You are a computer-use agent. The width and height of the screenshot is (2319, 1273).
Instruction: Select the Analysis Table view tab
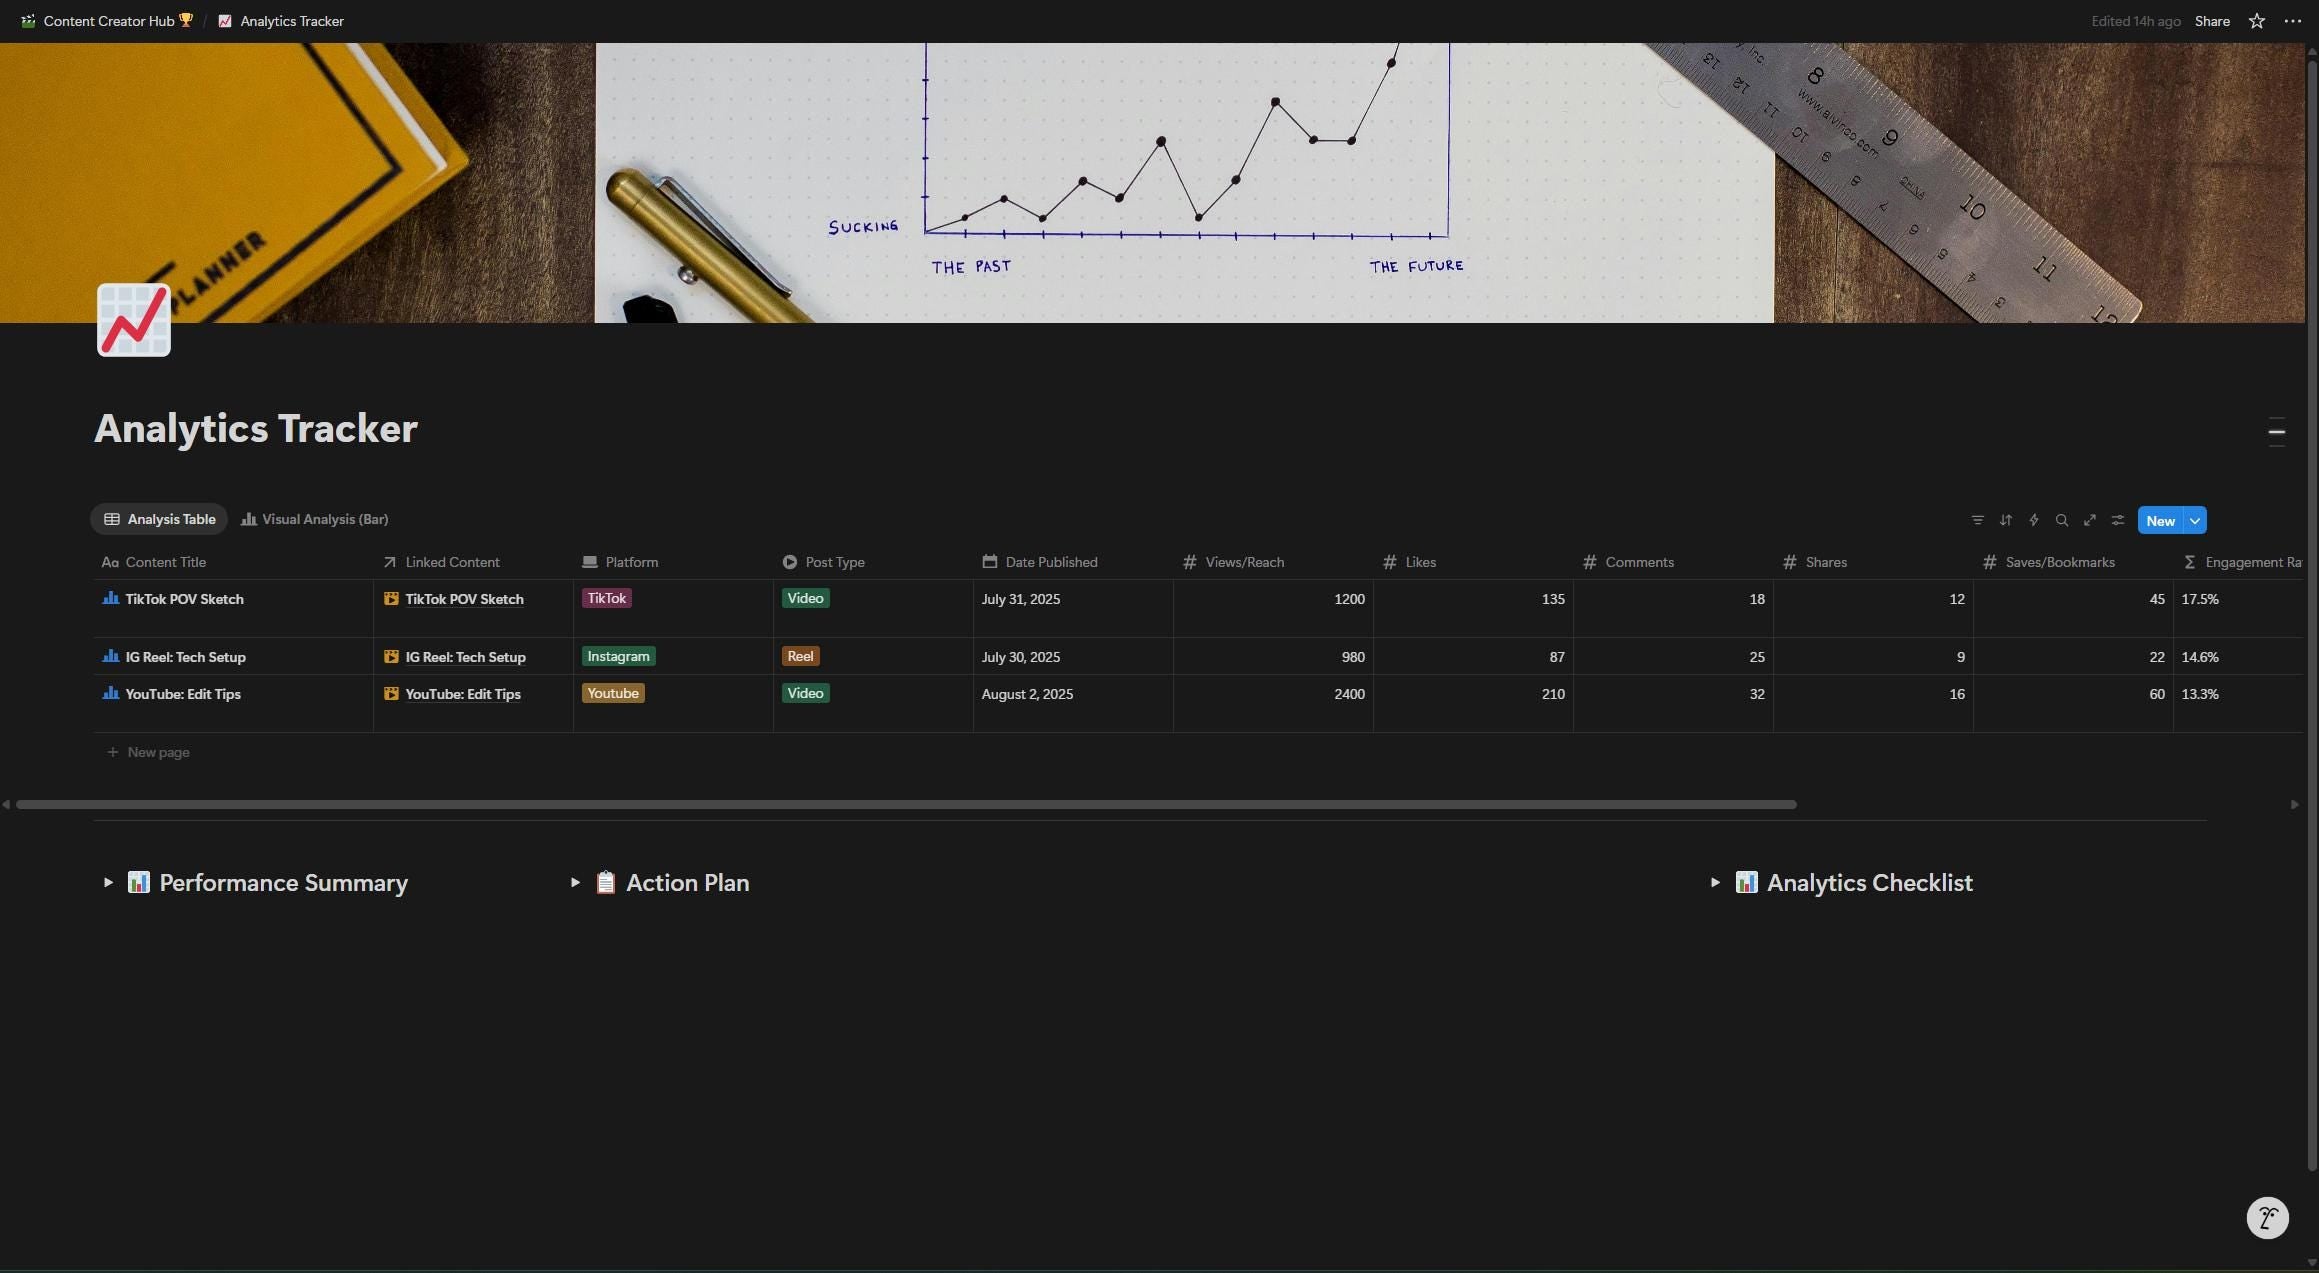[159, 519]
